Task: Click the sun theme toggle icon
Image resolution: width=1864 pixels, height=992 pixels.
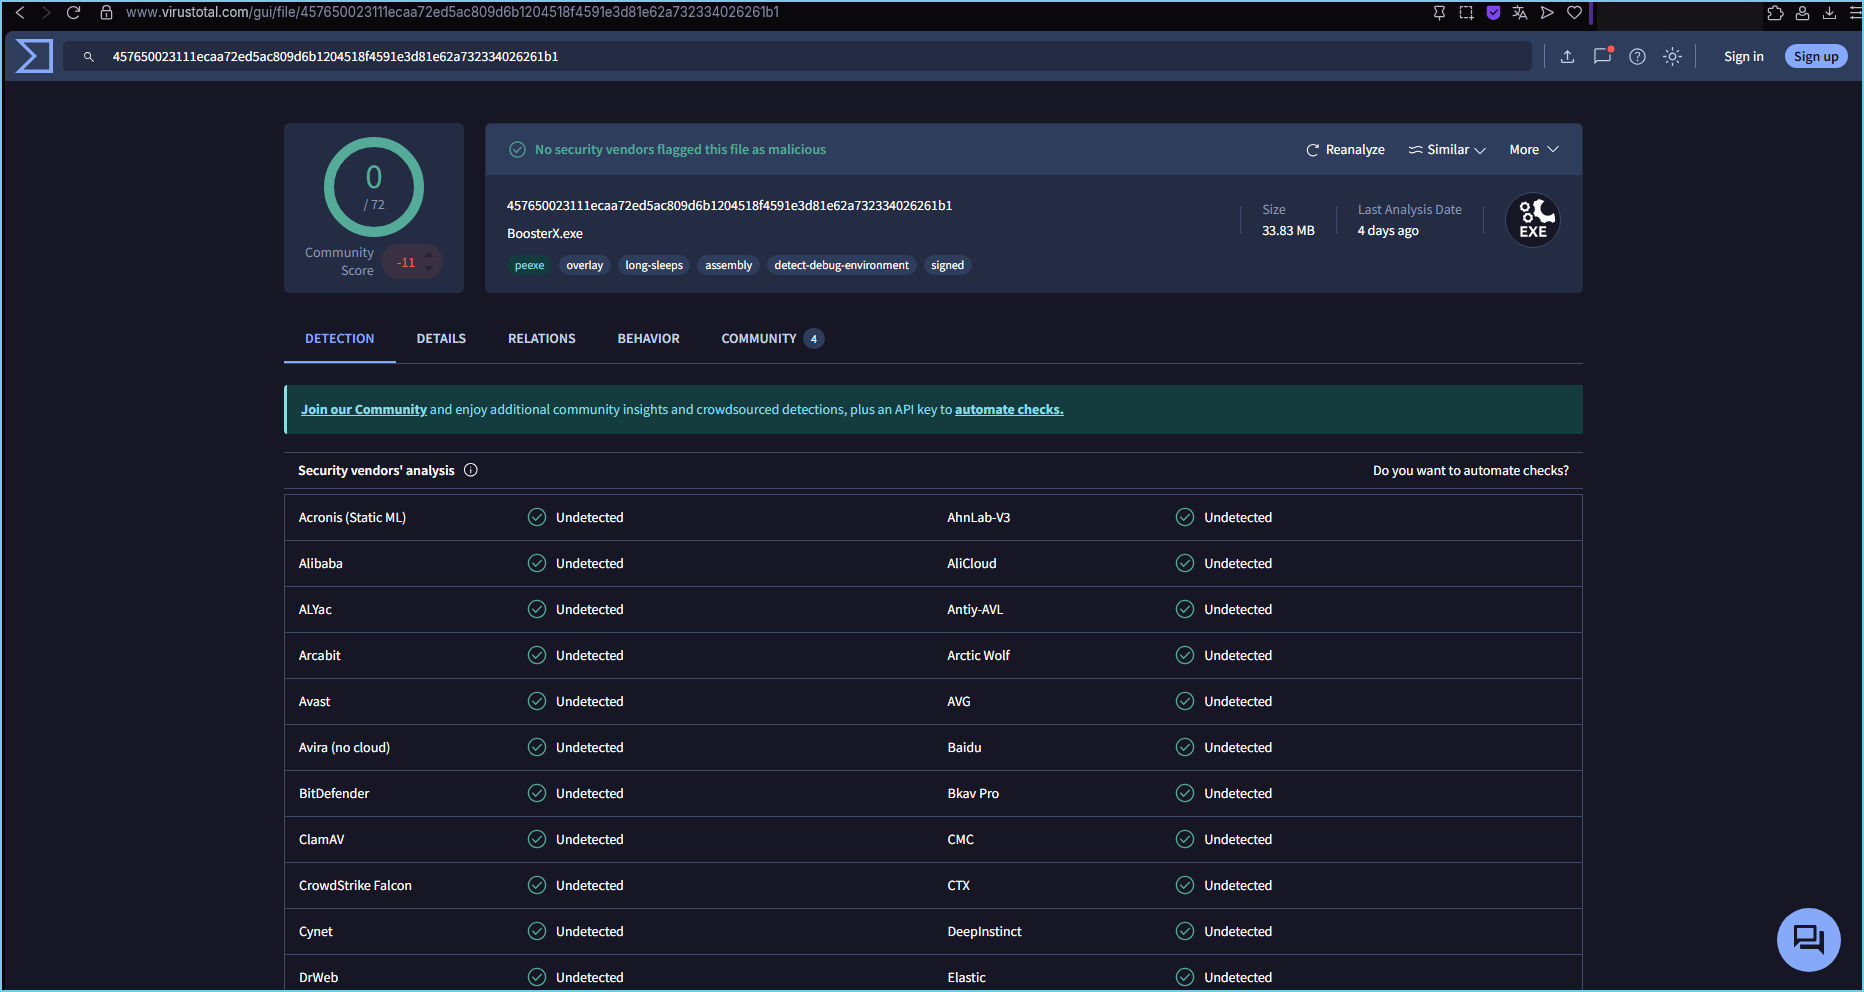Action: [x=1672, y=57]
